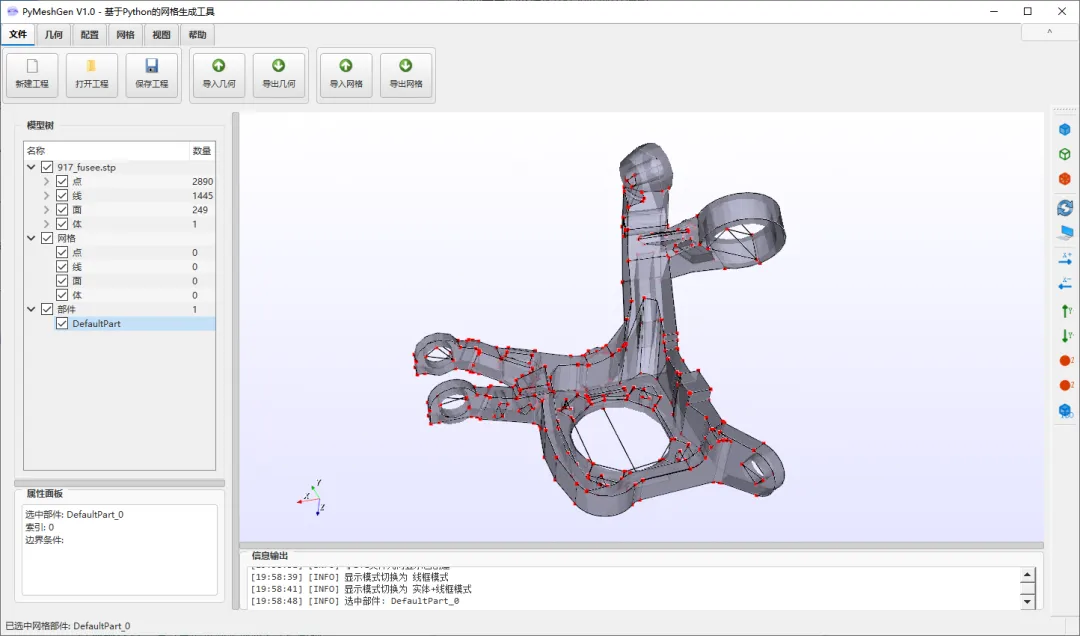This screenshot has width=1080, height=636.
Task: Uncheck the 部件 group checkbox
Action: [x=47, y=309]
